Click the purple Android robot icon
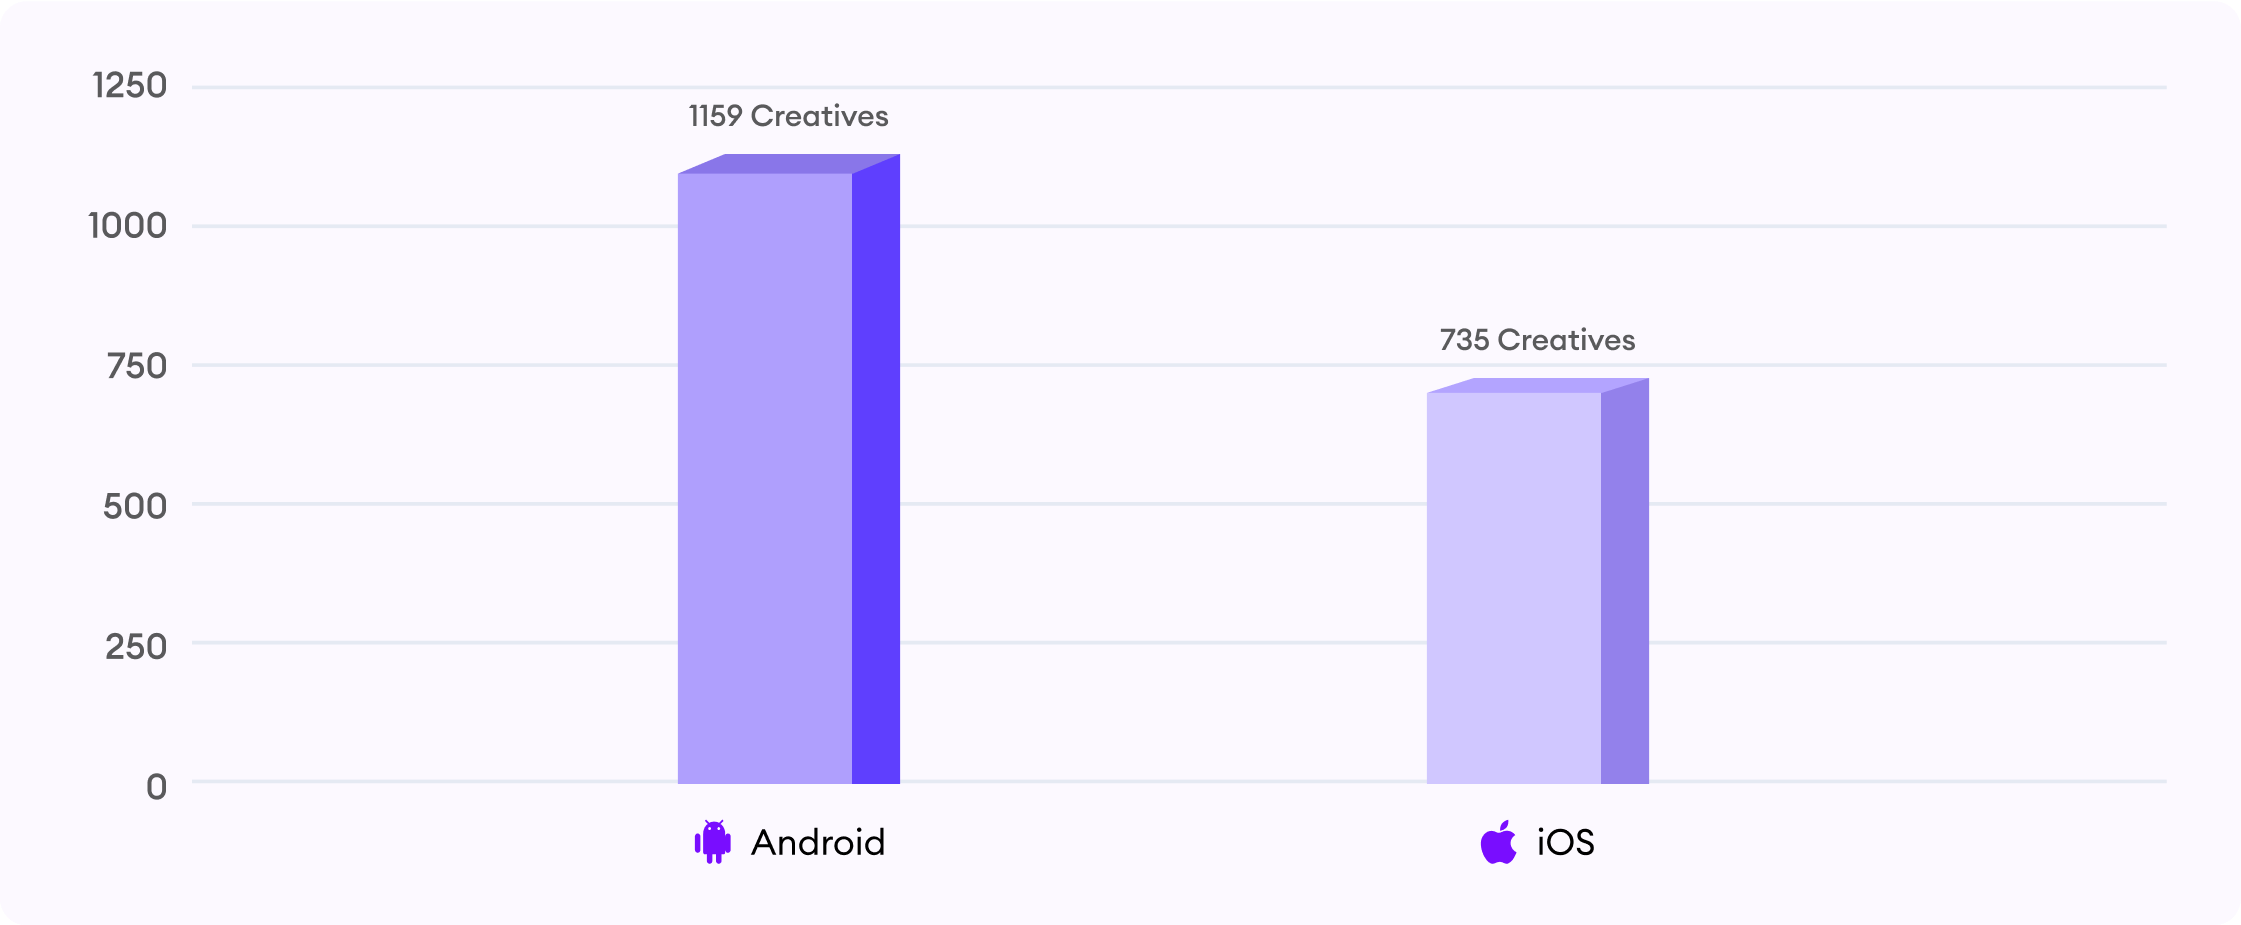2241x925 pixels. (x=713, y=842)
